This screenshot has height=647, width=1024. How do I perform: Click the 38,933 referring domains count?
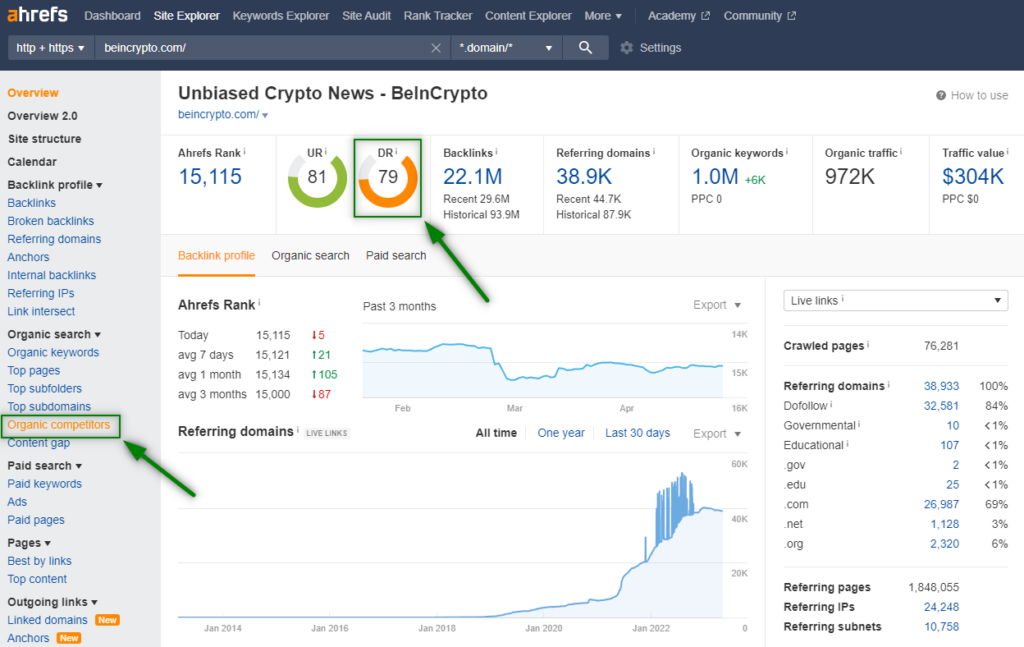941,386
